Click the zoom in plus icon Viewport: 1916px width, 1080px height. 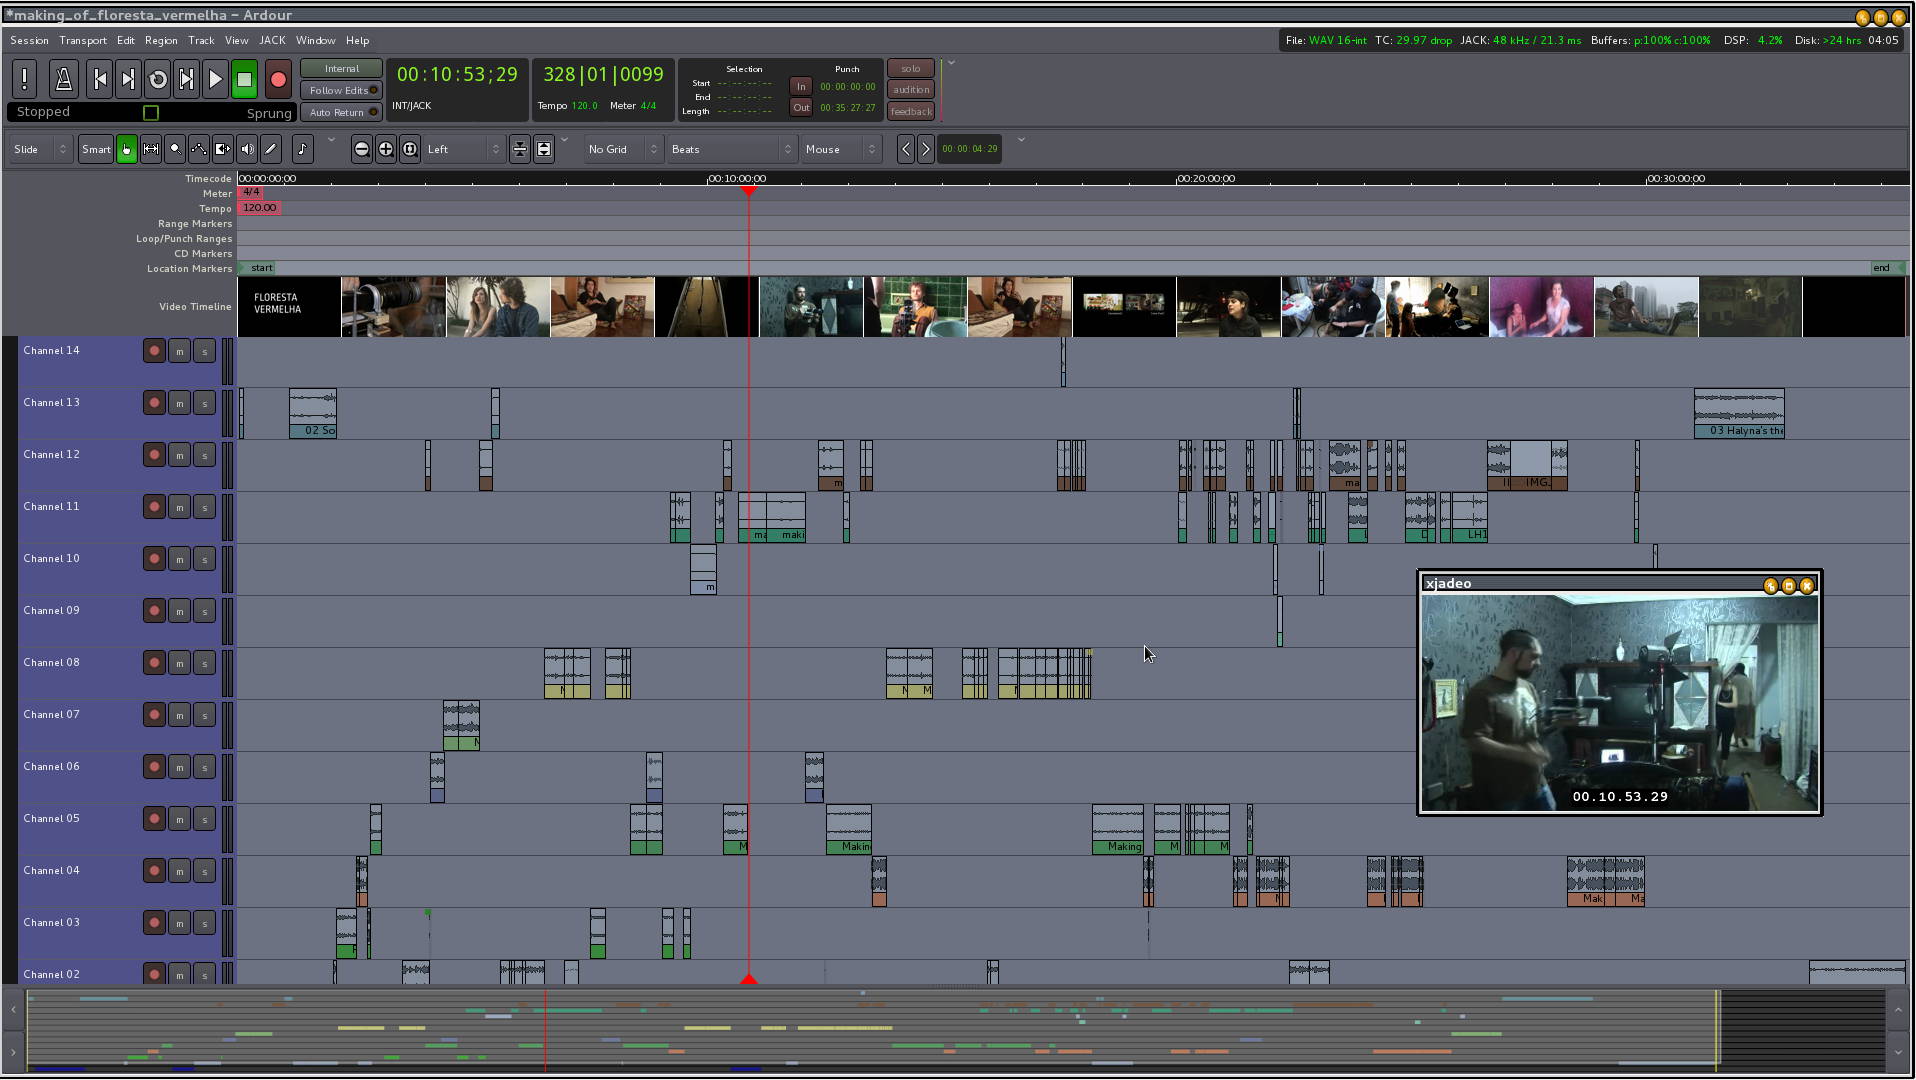(x=386, y=149)
